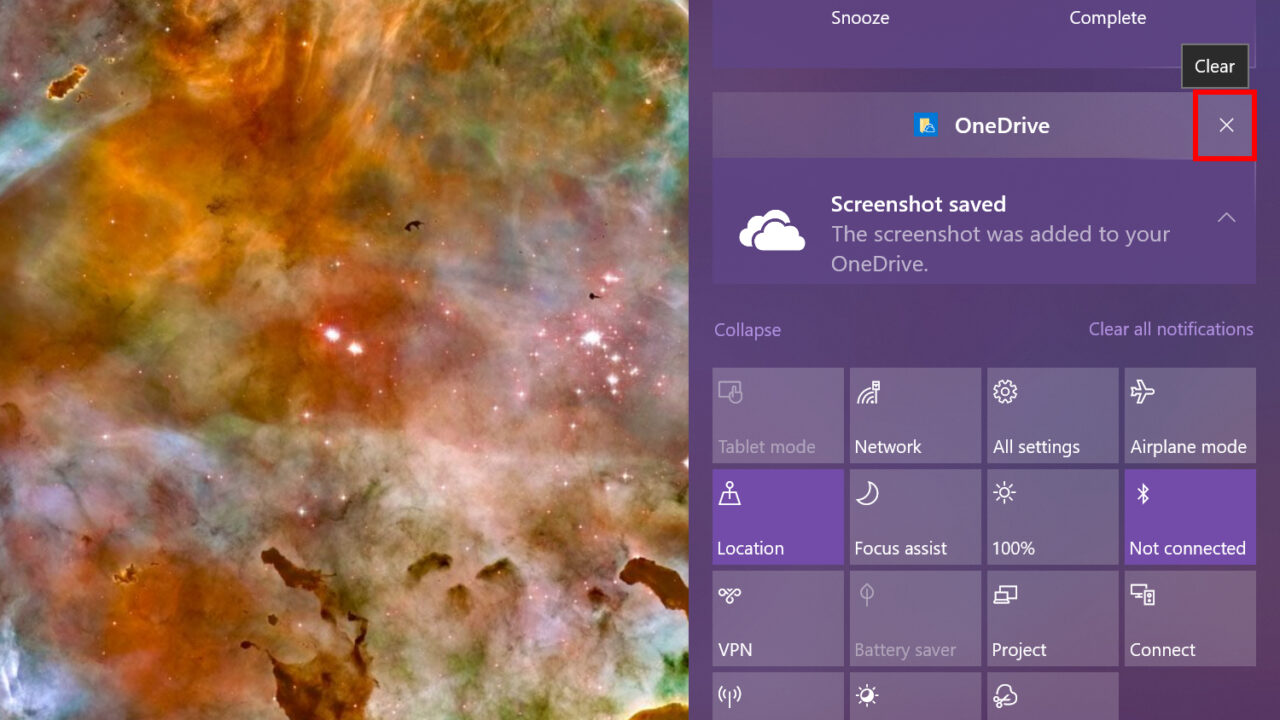Toggle Location off

tap(777, 516)
